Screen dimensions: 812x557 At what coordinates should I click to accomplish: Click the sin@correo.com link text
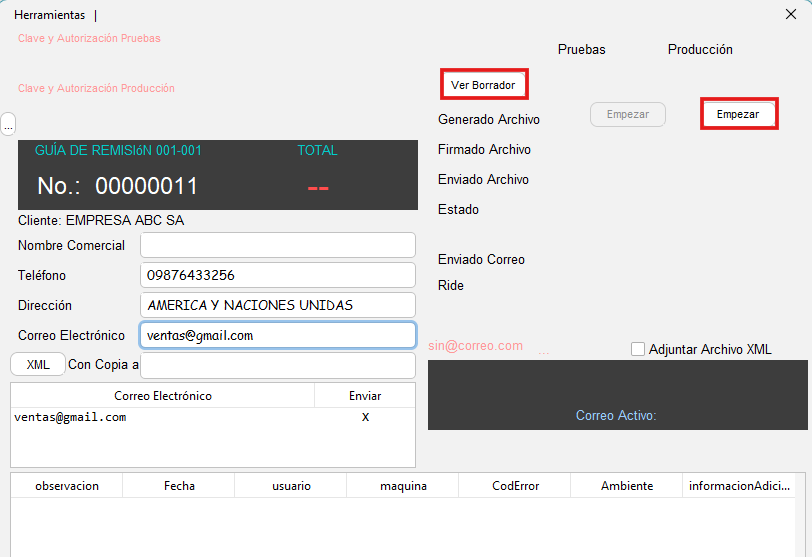[x=475, y=346]
